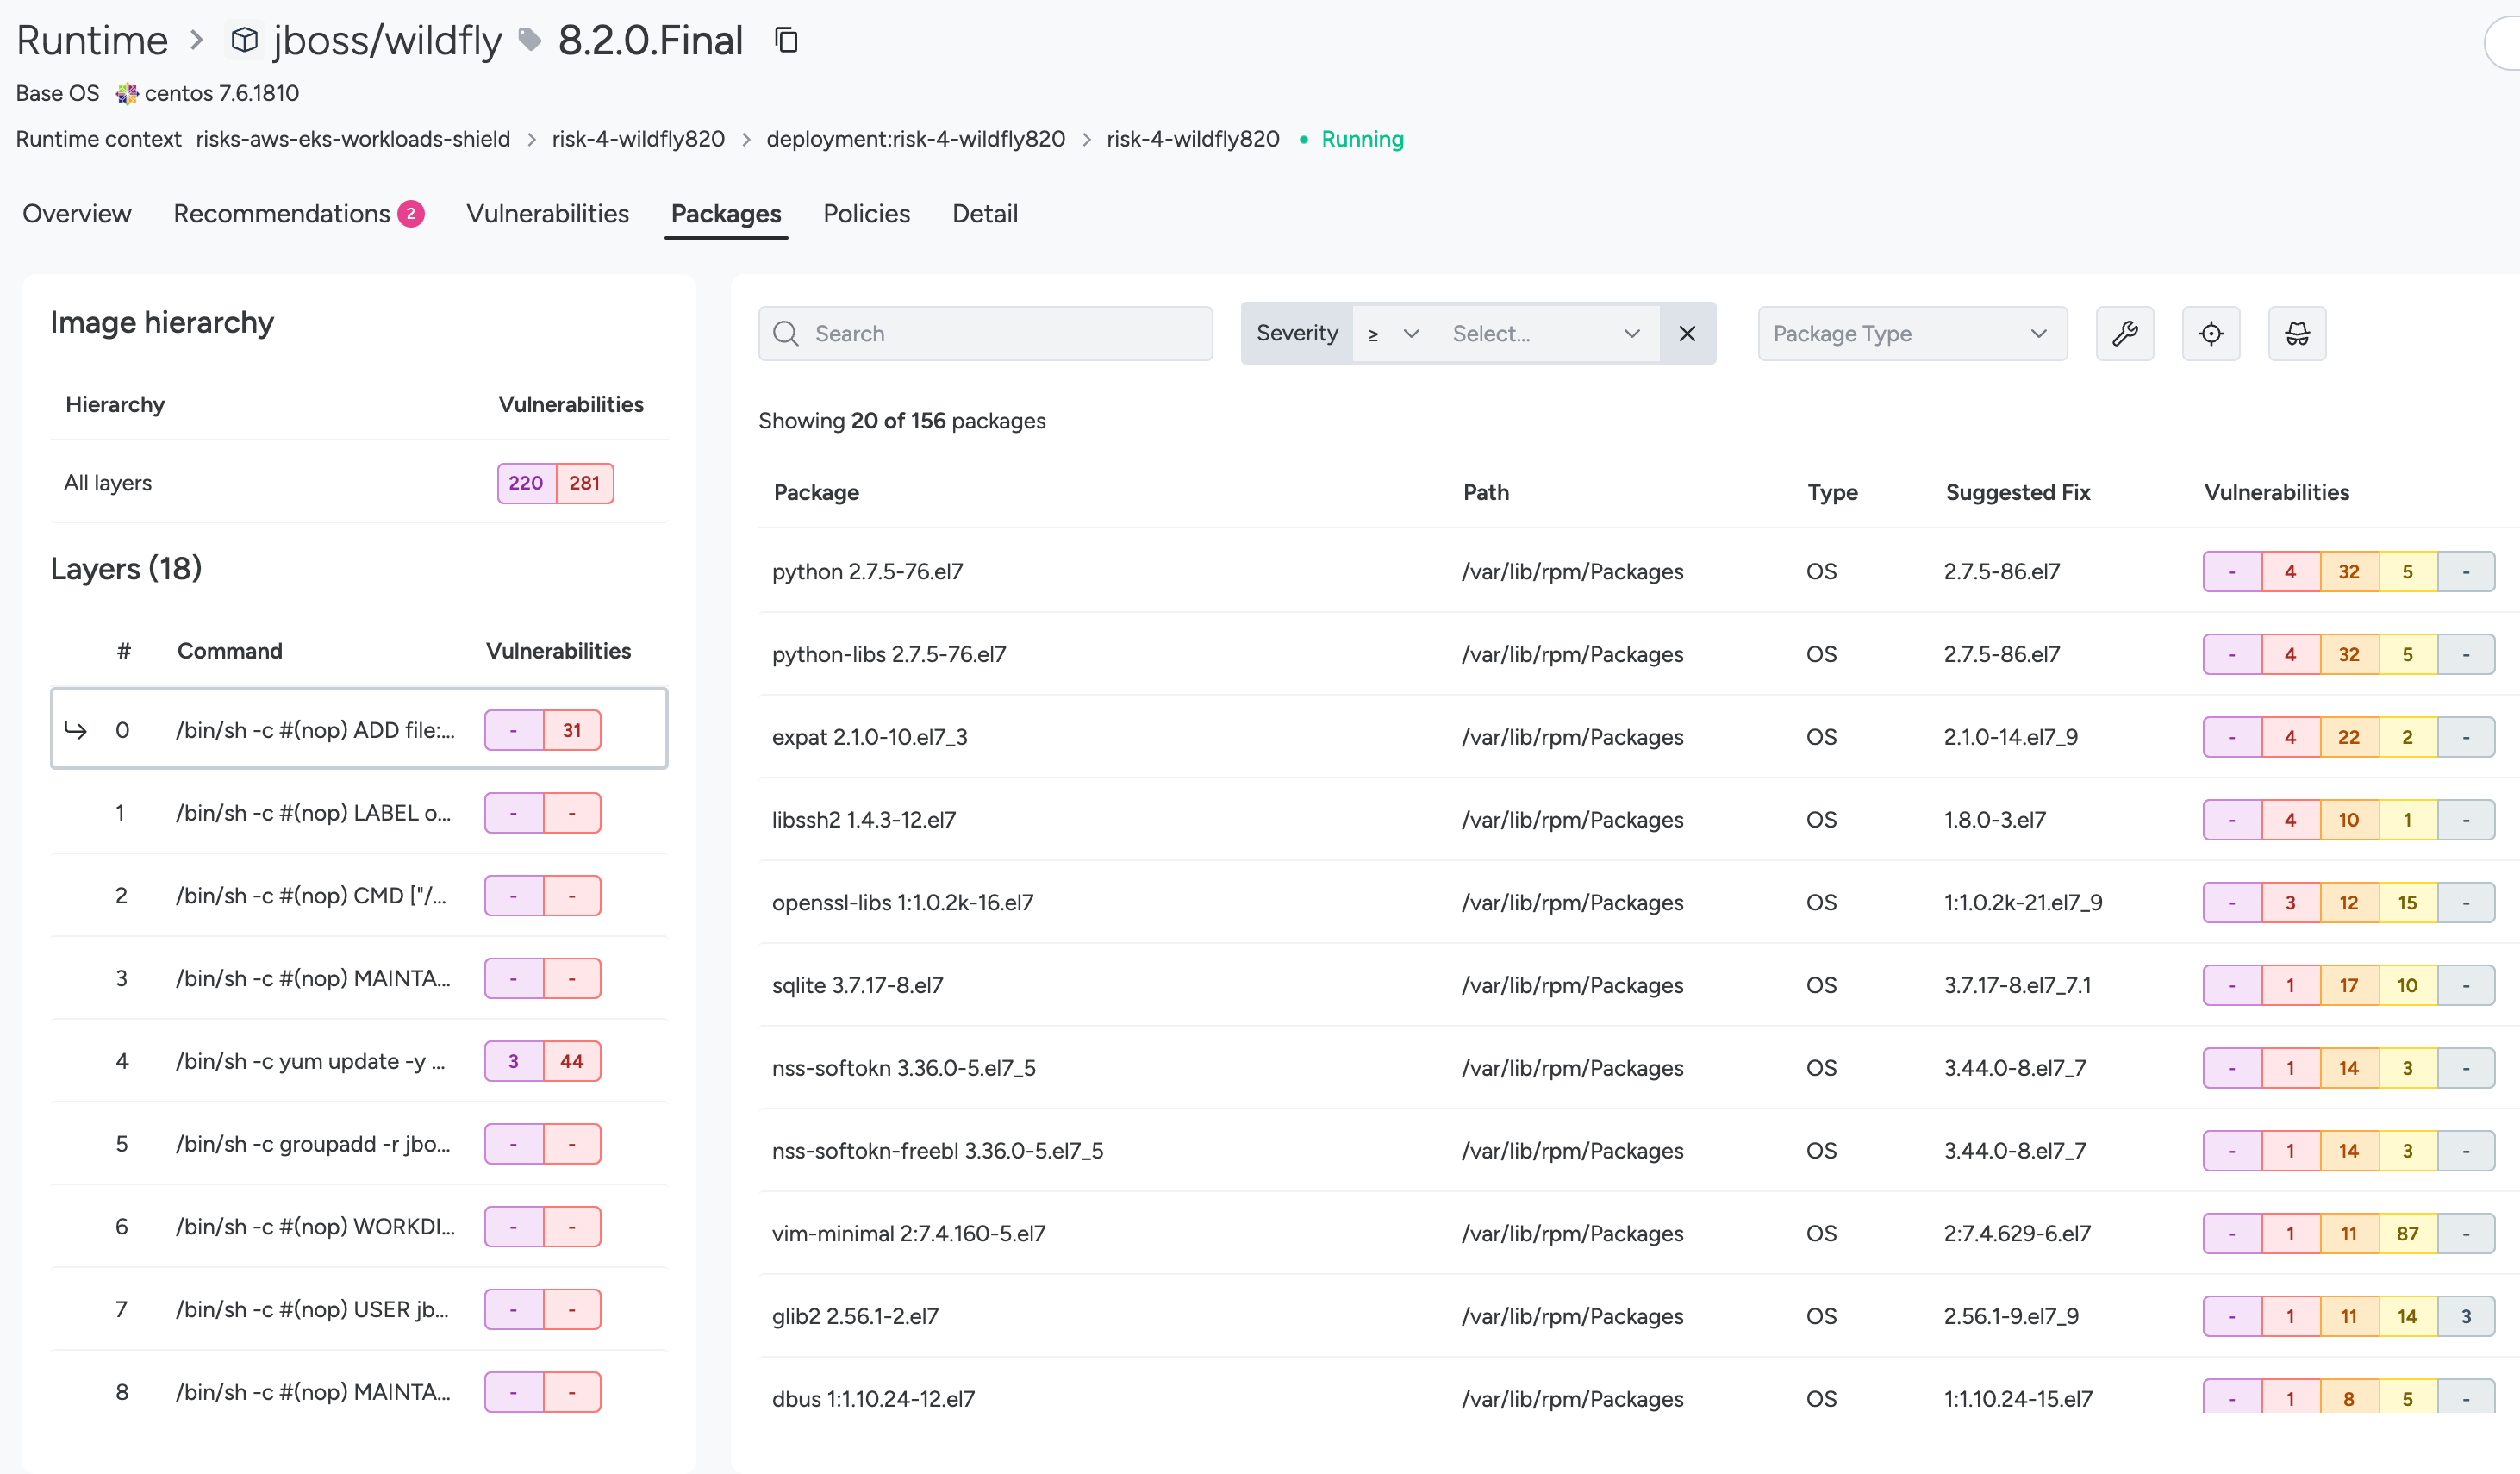The width and height of the screenshot is (2520, 1474).
Task: Click deployment:risk-4-wildfly820 breadcrumb
Action: [x=915, y=139]
